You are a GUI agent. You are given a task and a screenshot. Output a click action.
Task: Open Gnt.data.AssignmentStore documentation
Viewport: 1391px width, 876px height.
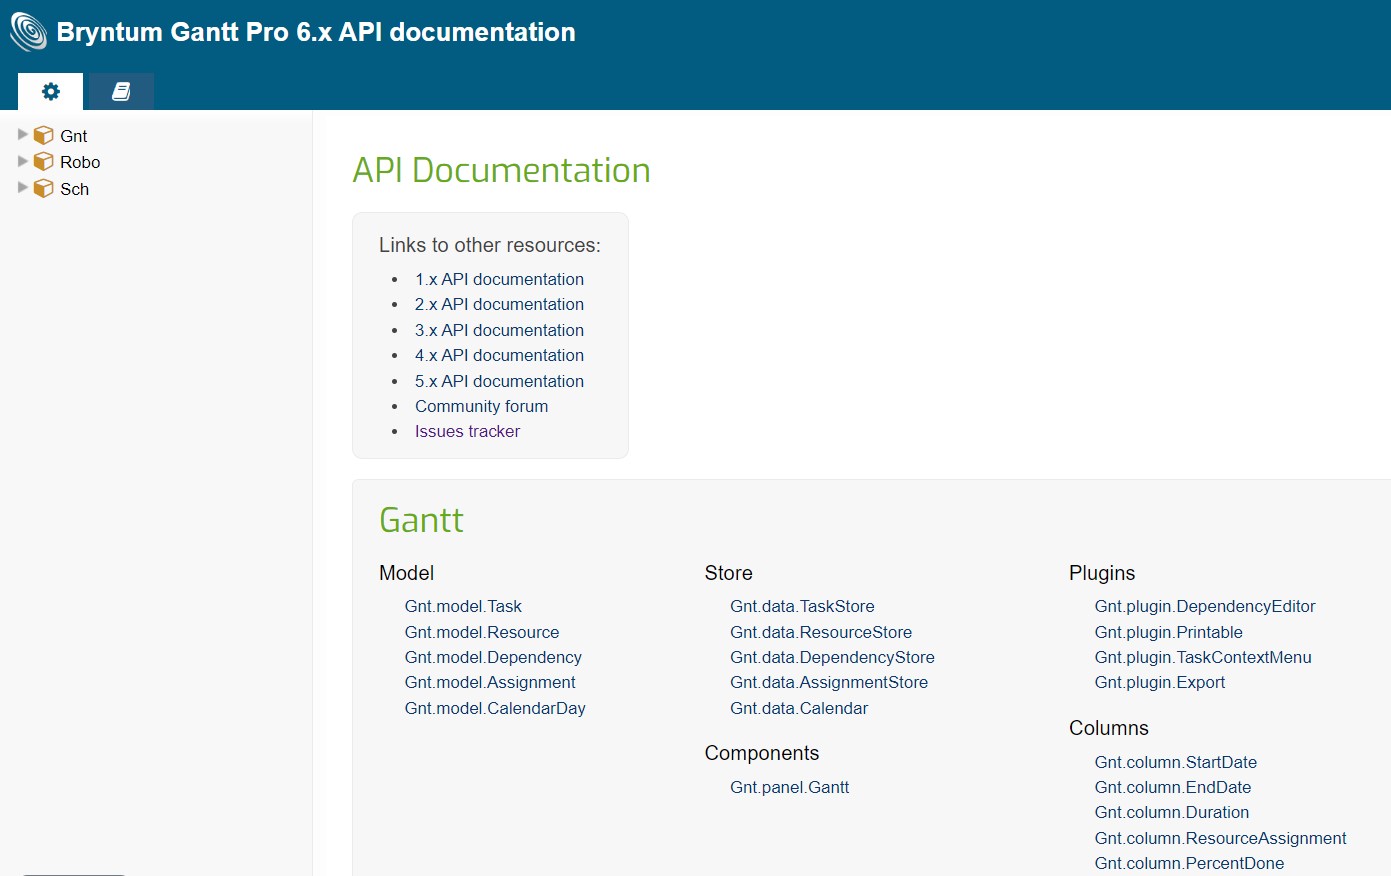(829, 682)
